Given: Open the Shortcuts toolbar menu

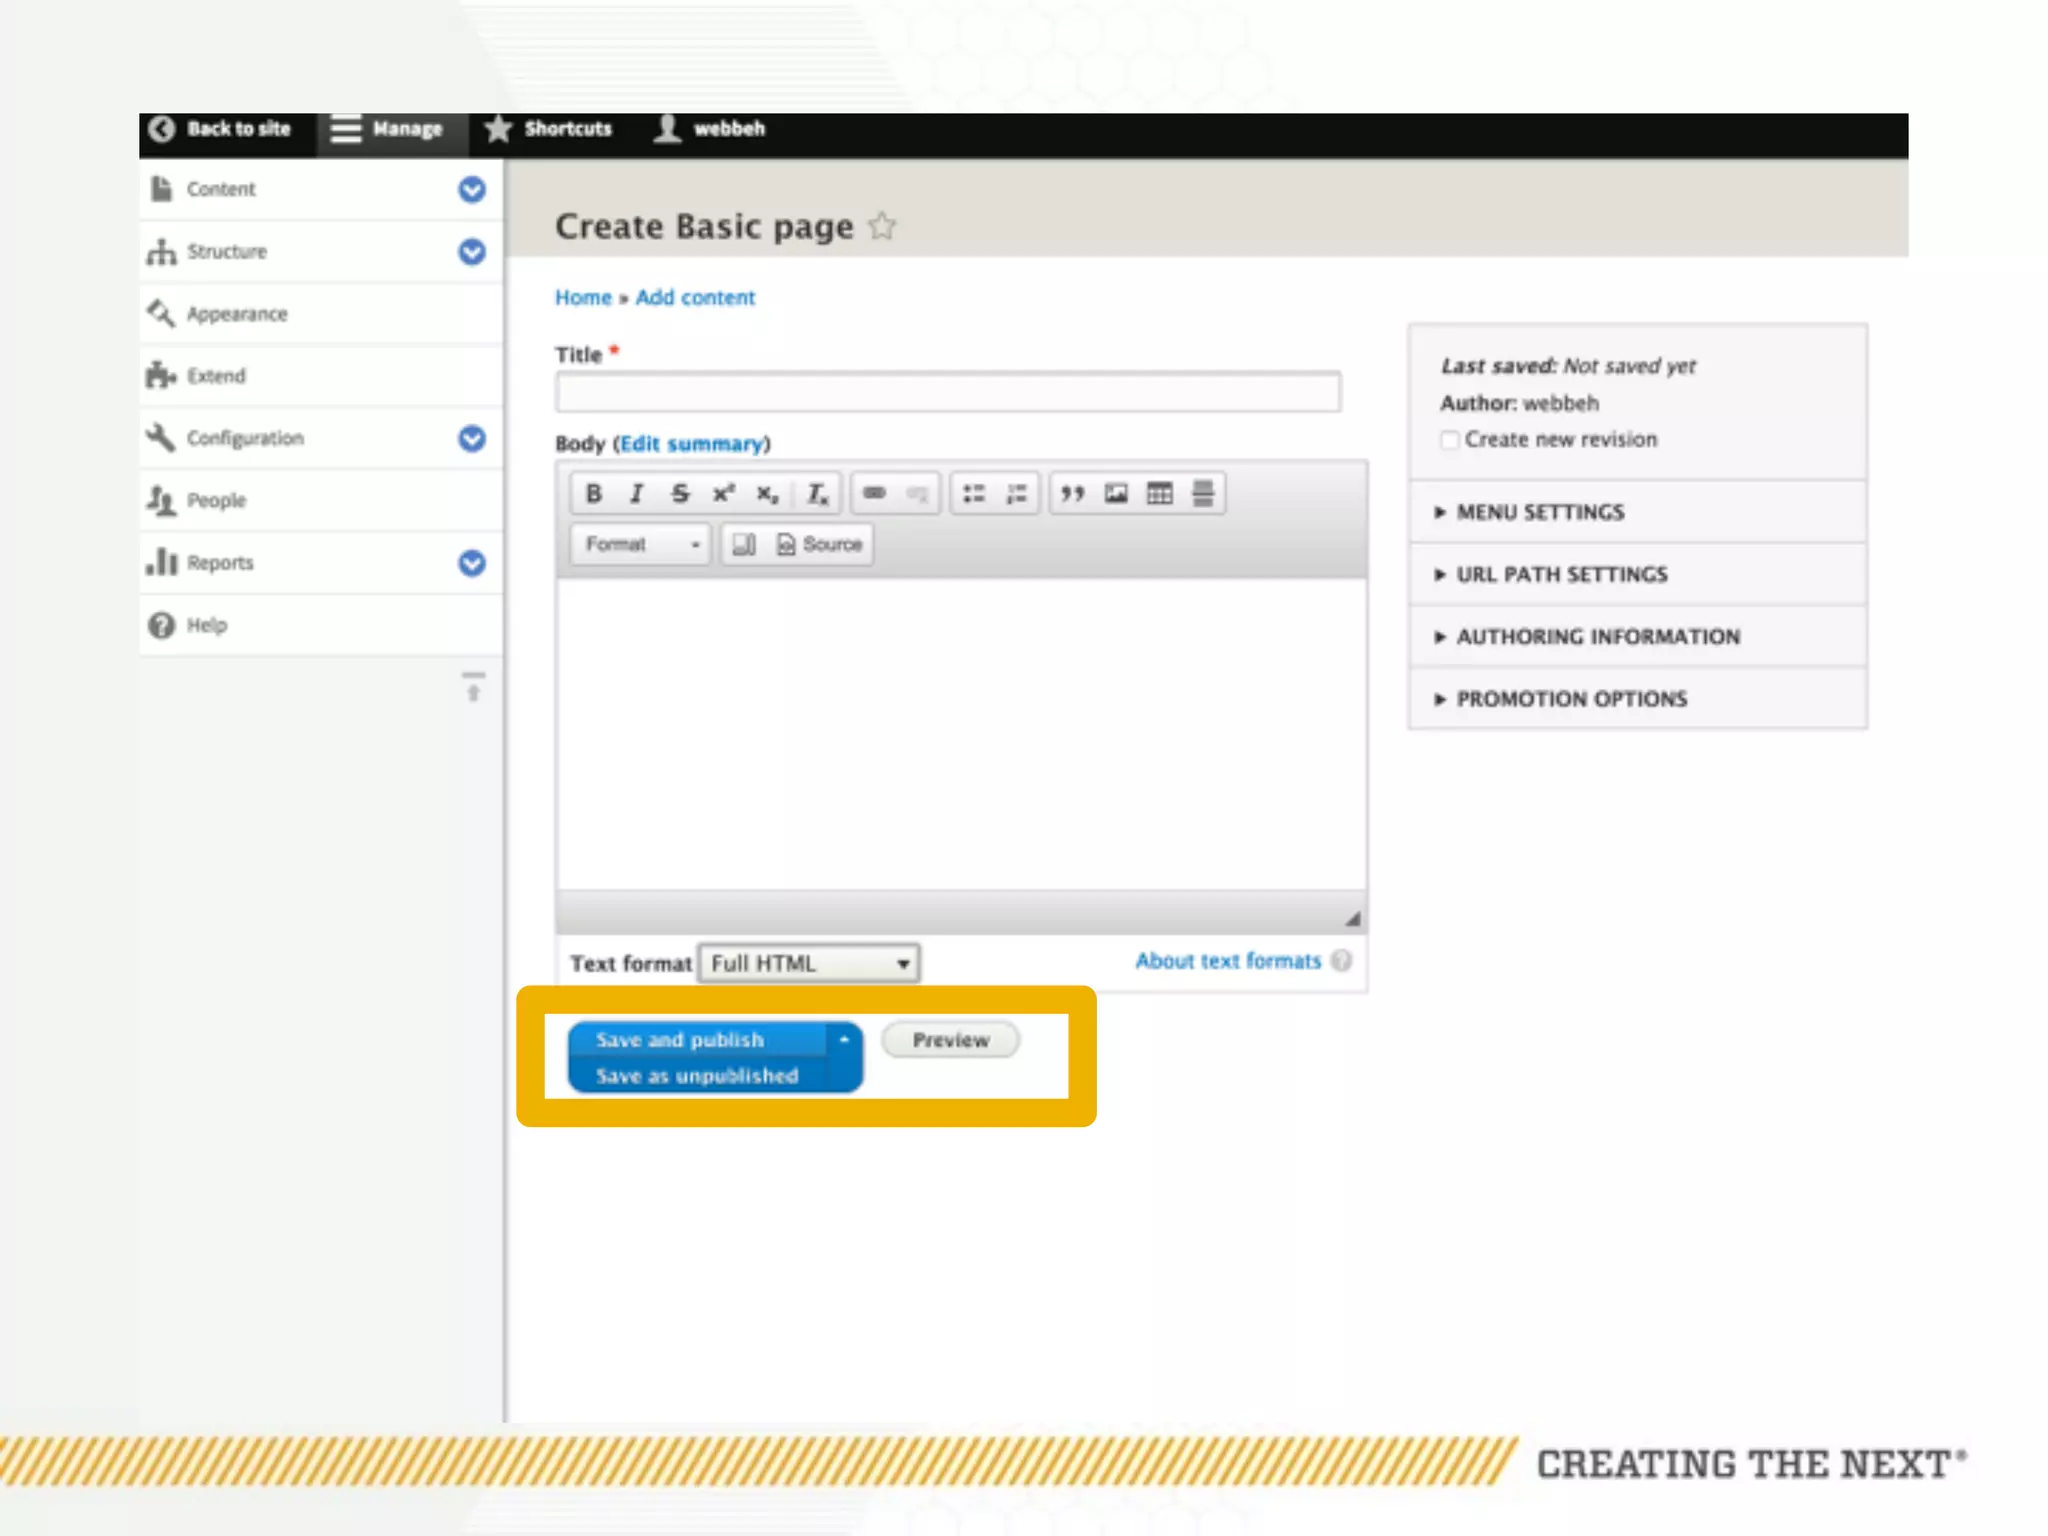Looking at the screenshot, I should [x=549, y=129].
